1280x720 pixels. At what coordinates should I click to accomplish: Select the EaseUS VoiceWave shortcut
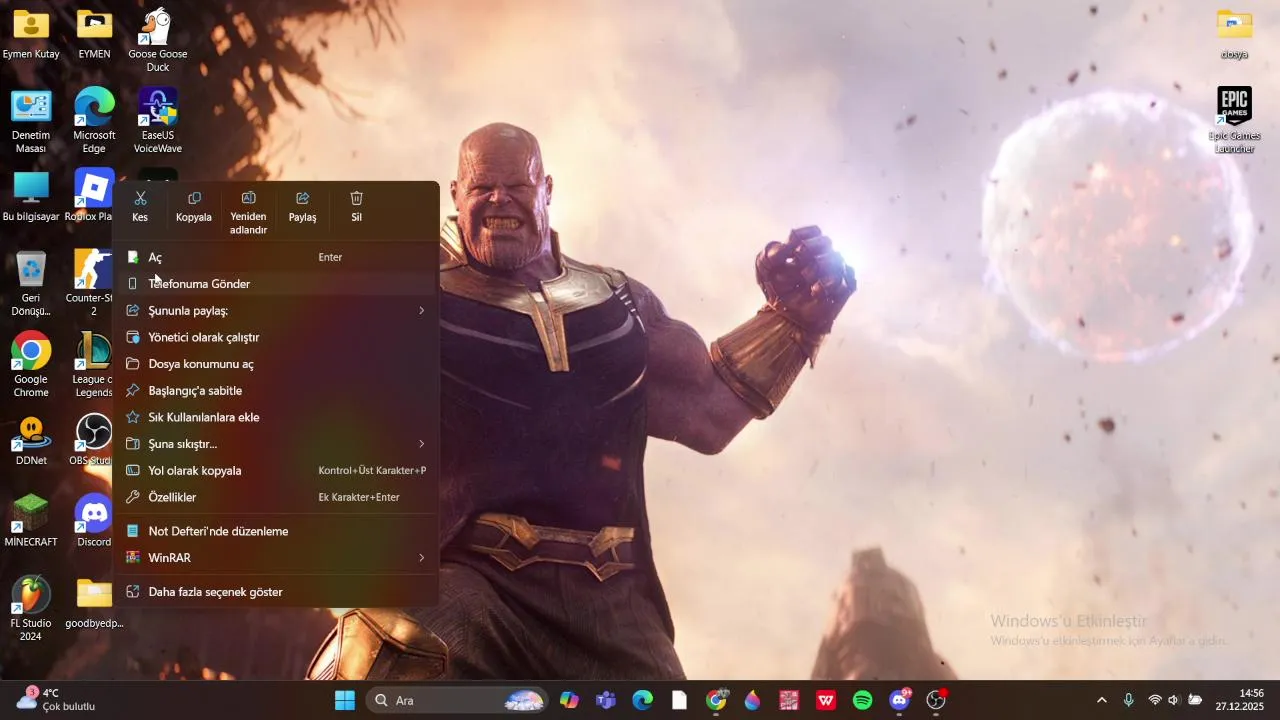pos(158,121)
